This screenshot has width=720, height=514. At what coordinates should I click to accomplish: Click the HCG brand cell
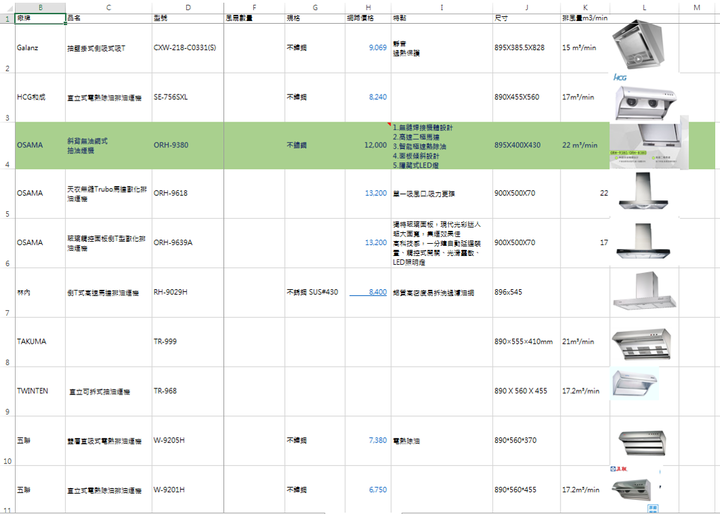point(40,97)
